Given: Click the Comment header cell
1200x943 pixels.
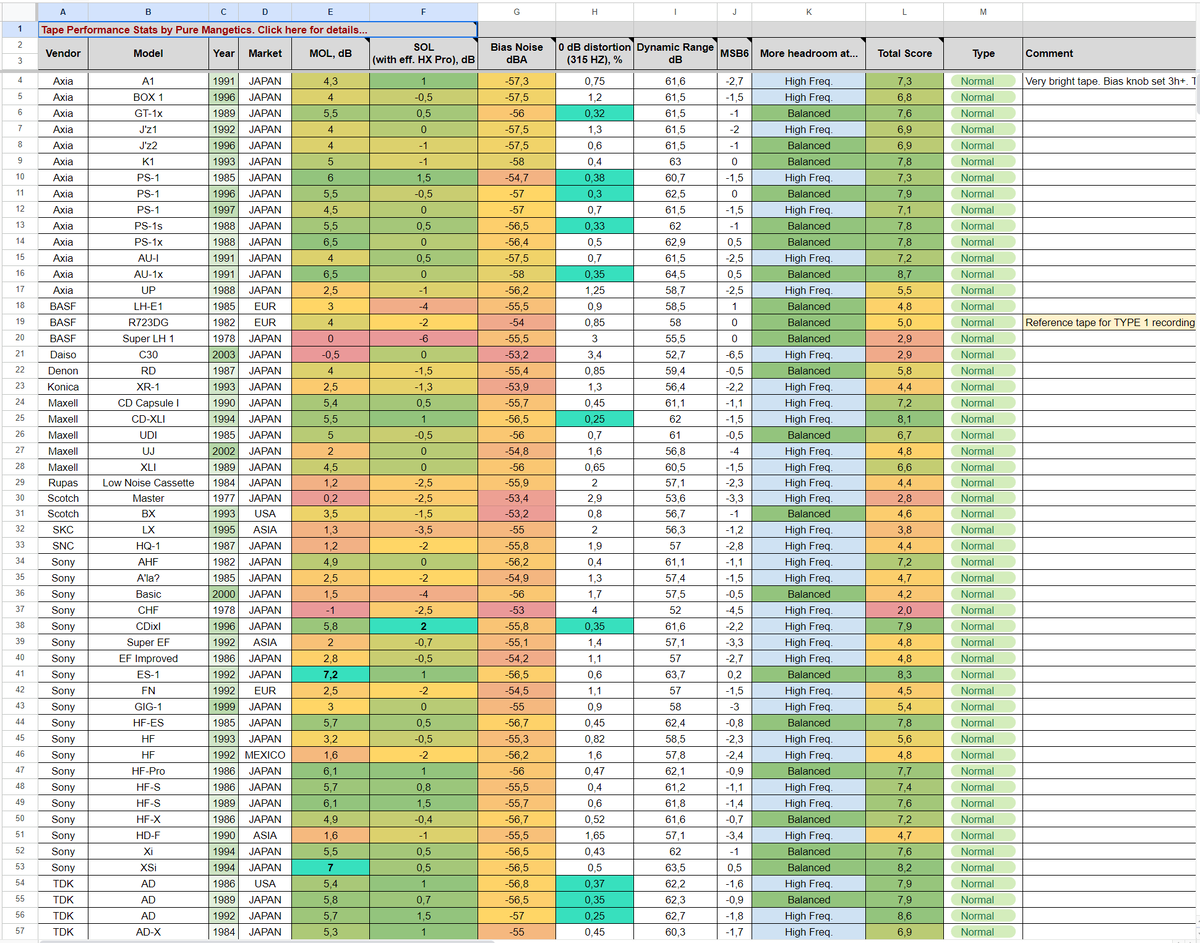Looking at the screenshot, I should pyautogui.click(x=1111, y=54).
